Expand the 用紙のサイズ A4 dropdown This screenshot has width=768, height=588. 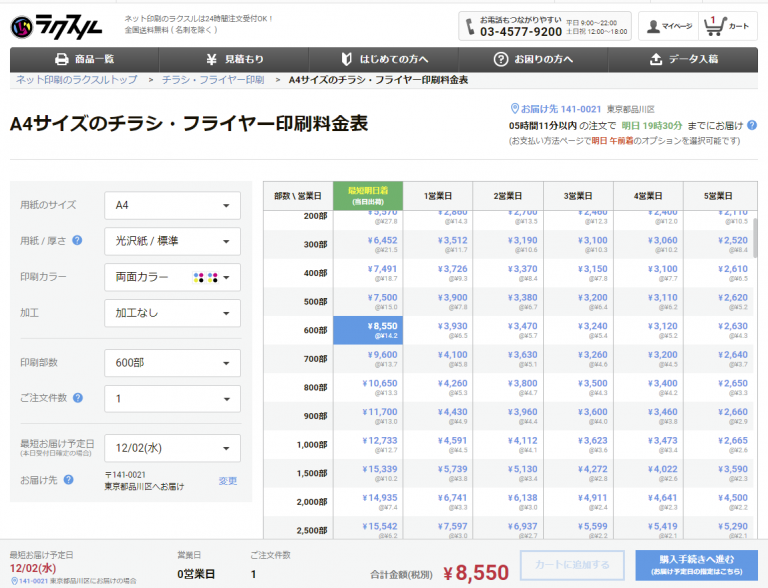[172, 205]
